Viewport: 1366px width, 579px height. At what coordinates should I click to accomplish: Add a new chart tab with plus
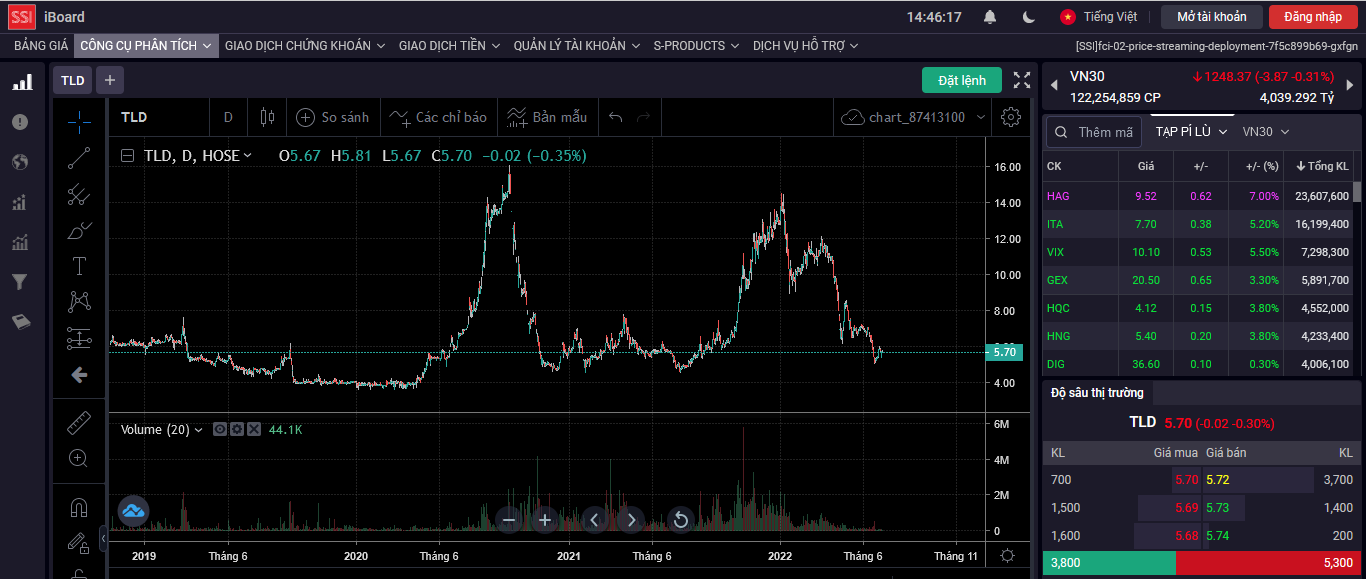coord(110,80)
